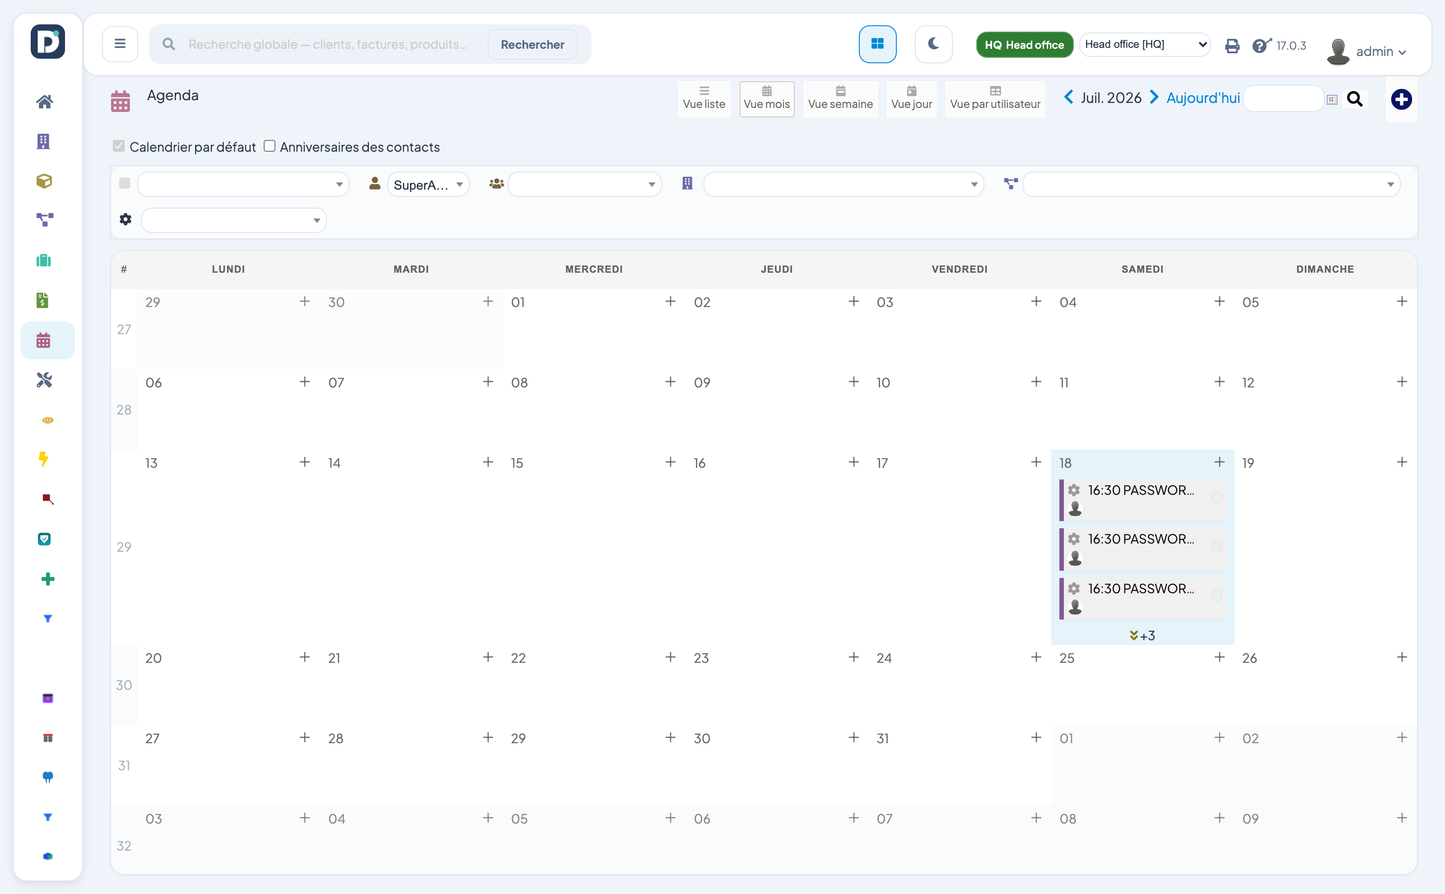Open Products cube icon in sidebar
The width and height of the screenshot is (1445, 894).
pos(44,181)
